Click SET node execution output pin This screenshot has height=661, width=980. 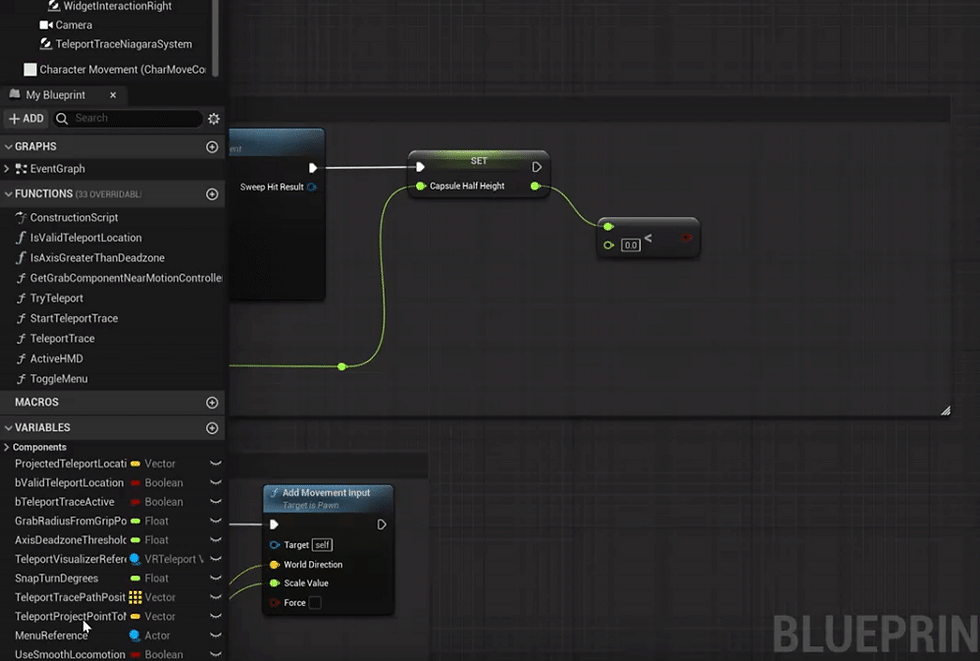point(537,167)
